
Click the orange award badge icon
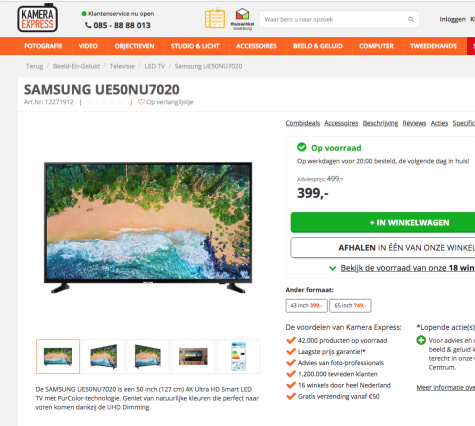point(215,18)
